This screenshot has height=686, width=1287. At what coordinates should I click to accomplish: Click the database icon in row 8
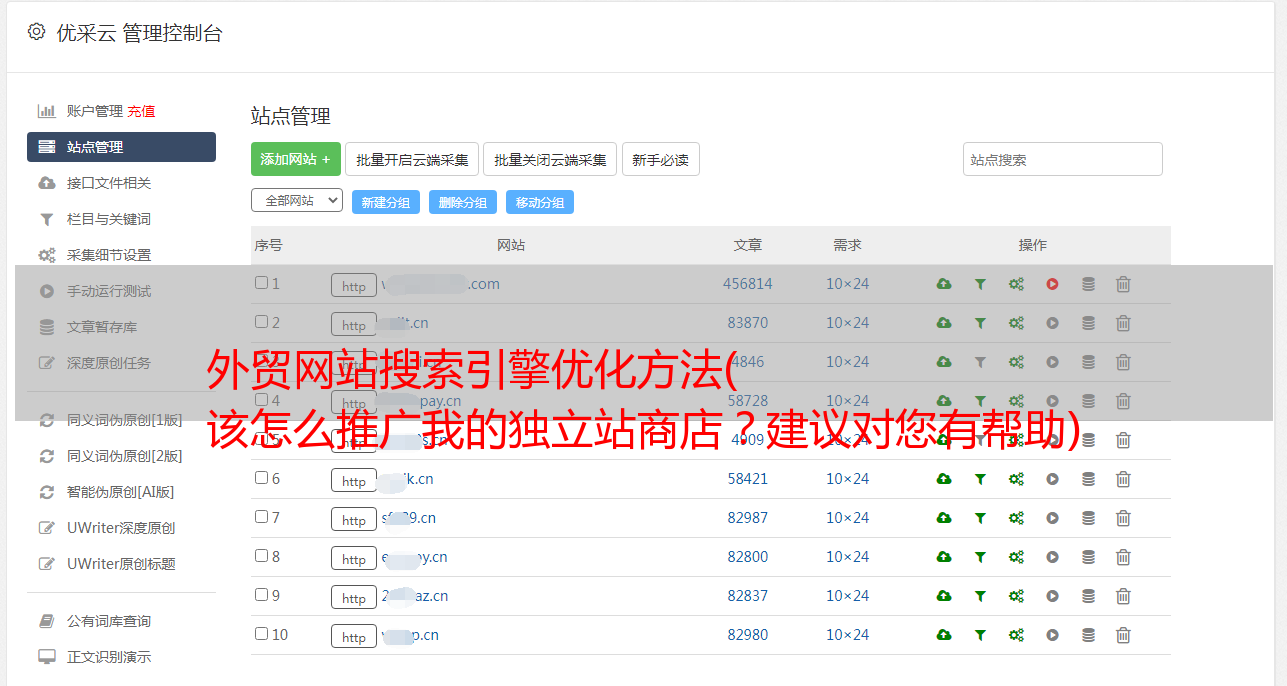[1088, 557]
